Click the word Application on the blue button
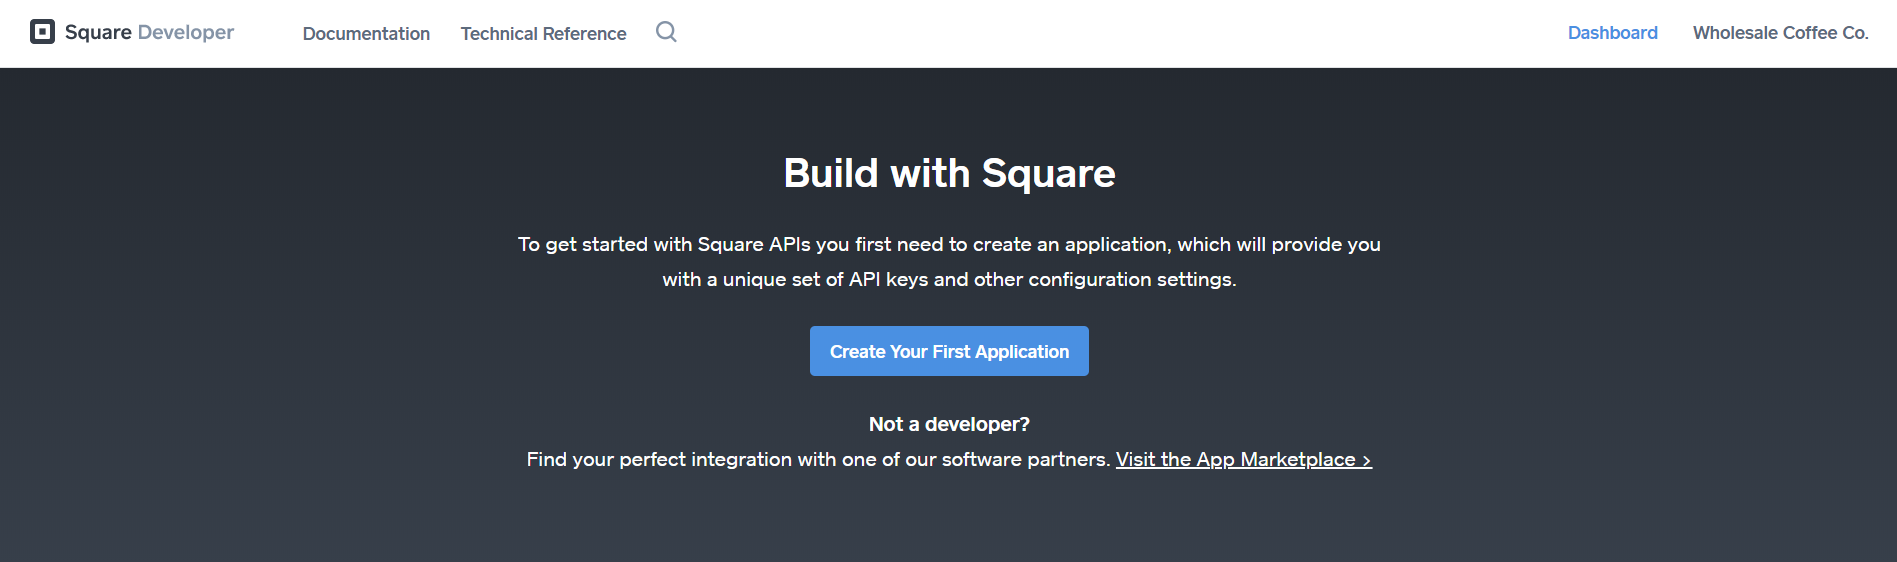The height and width of the screenshot is (562, 1897). 1022,352
